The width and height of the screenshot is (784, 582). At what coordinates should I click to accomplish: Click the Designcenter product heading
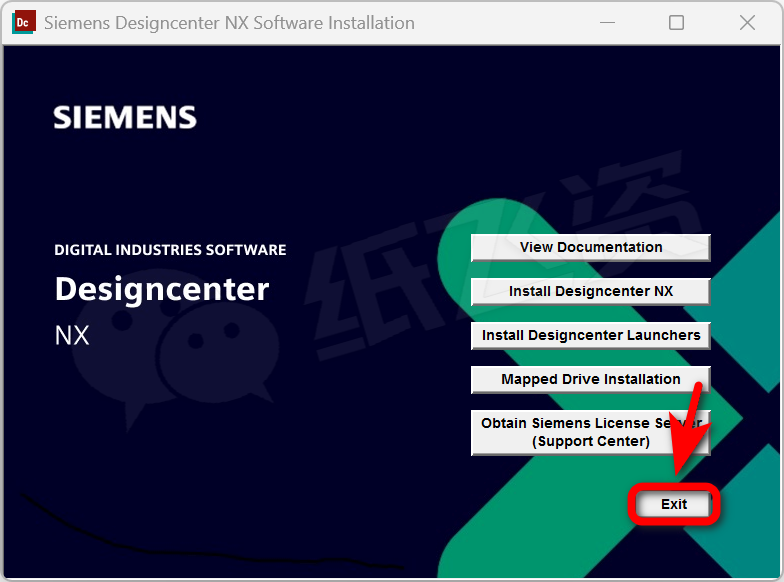point(162,289)
